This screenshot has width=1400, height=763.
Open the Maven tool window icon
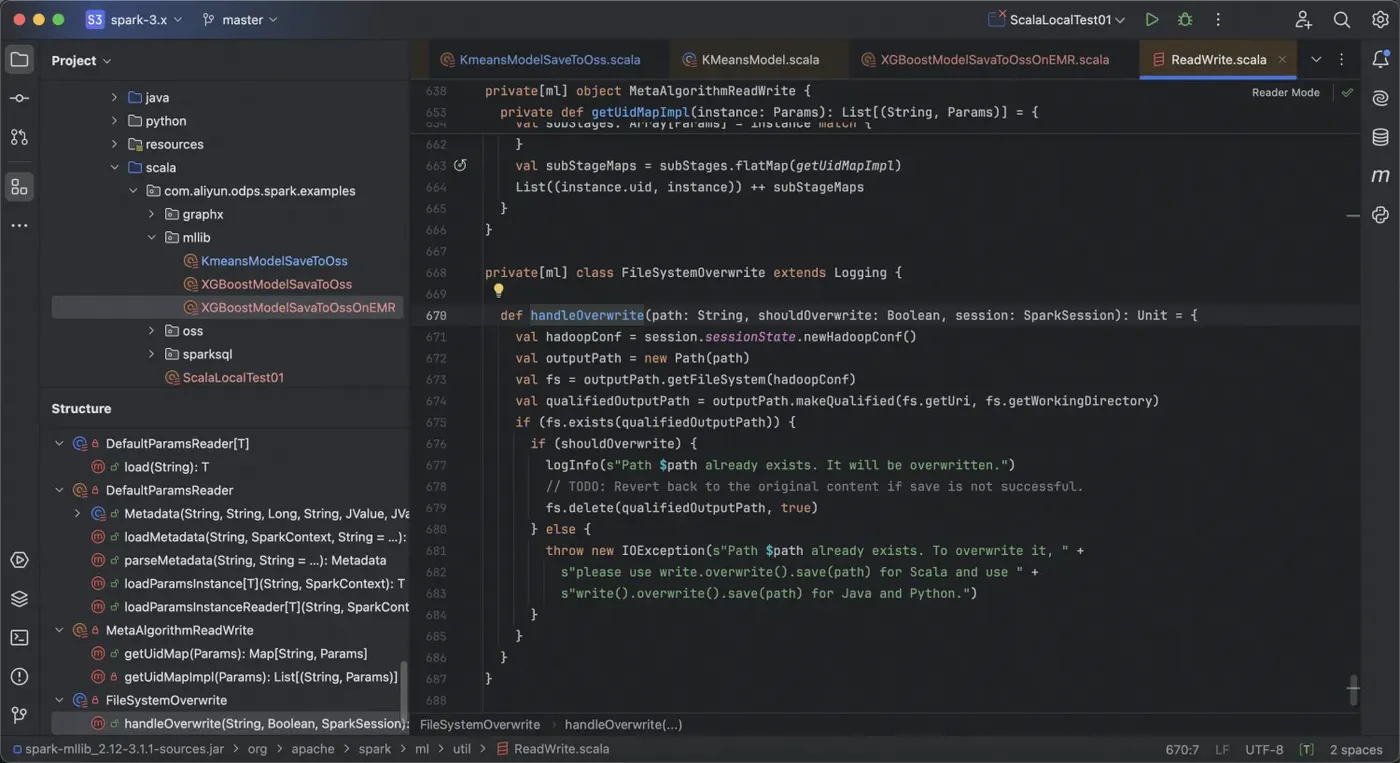point(1380,176)
